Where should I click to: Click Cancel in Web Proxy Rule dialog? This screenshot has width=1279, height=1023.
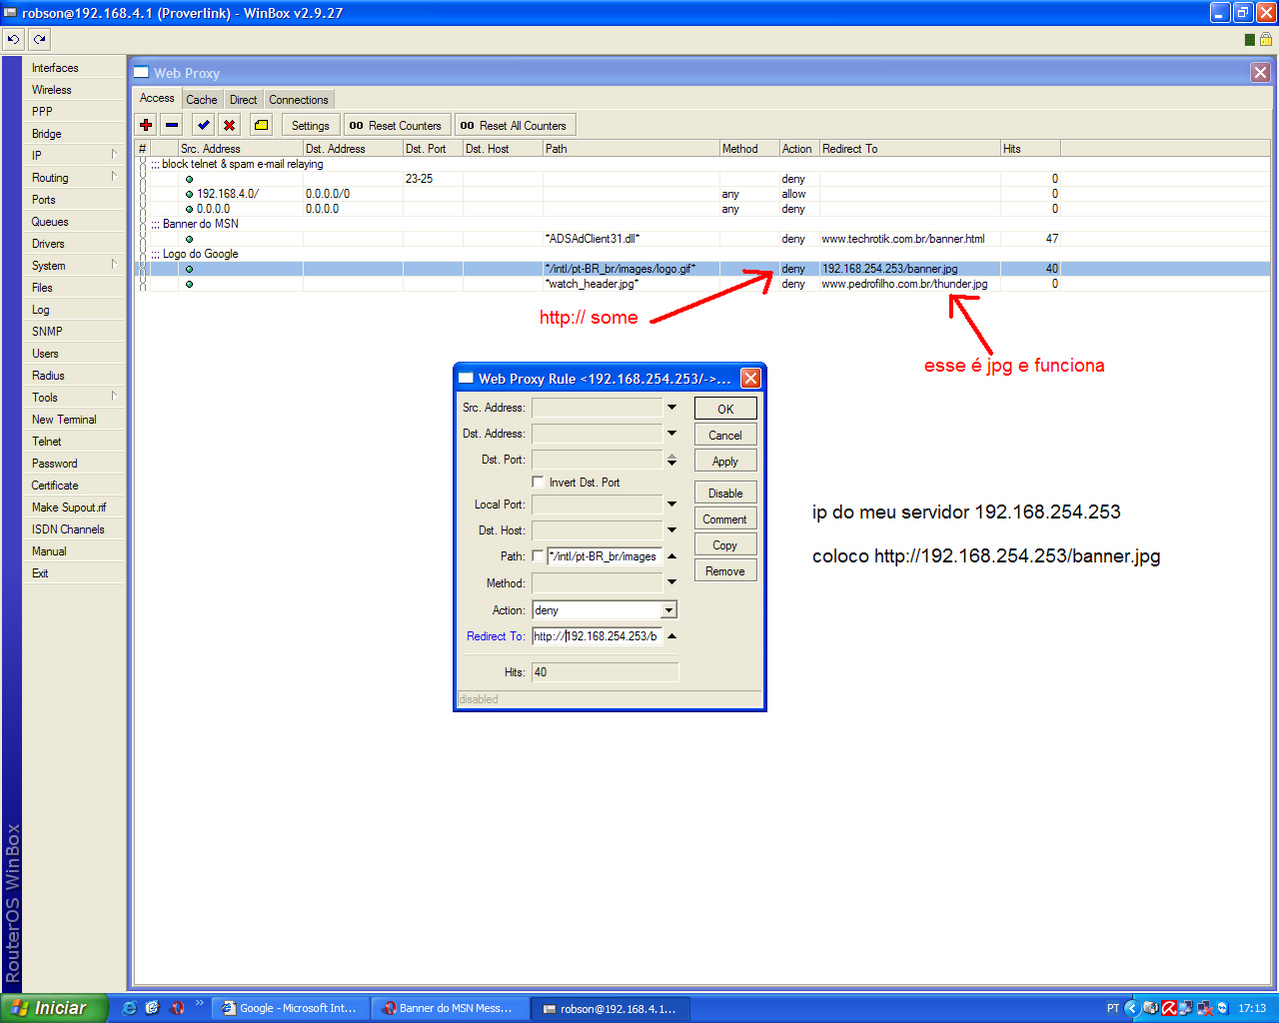(x=725, y=435)
